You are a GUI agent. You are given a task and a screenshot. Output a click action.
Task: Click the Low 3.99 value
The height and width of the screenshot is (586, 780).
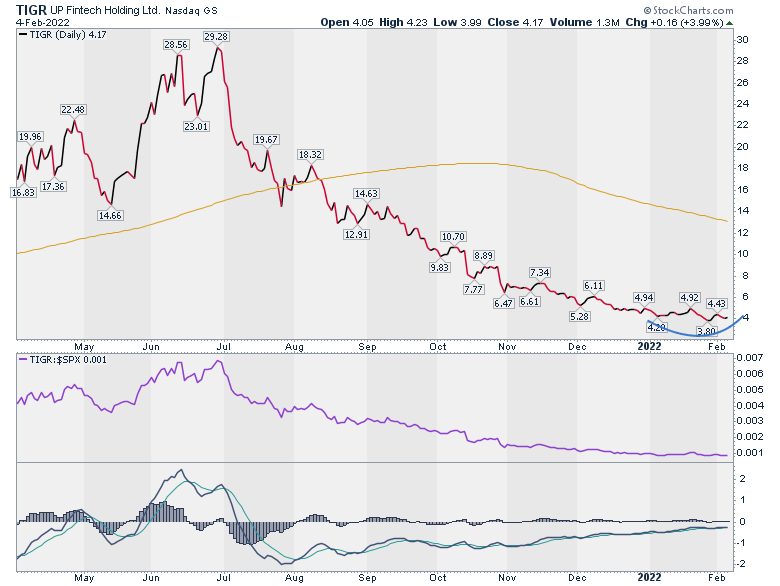click(x=457, y=22)
